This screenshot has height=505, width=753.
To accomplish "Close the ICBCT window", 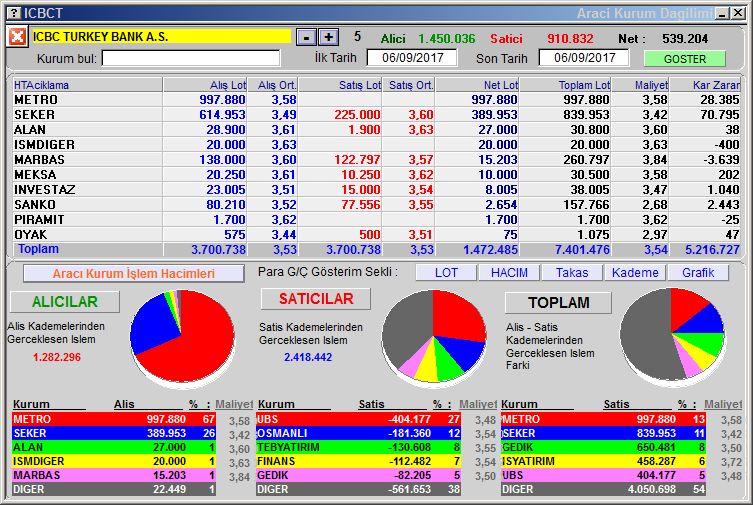I will pos(738,13).
